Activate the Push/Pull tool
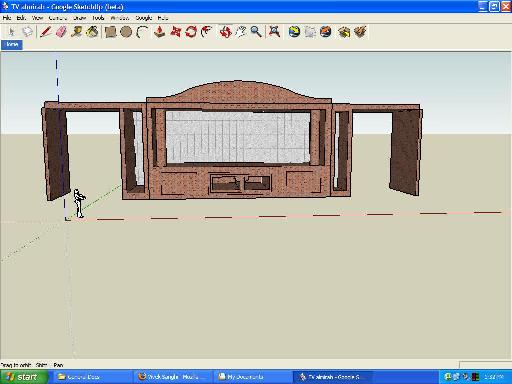 pyautogui.click(x=160, y=32)
